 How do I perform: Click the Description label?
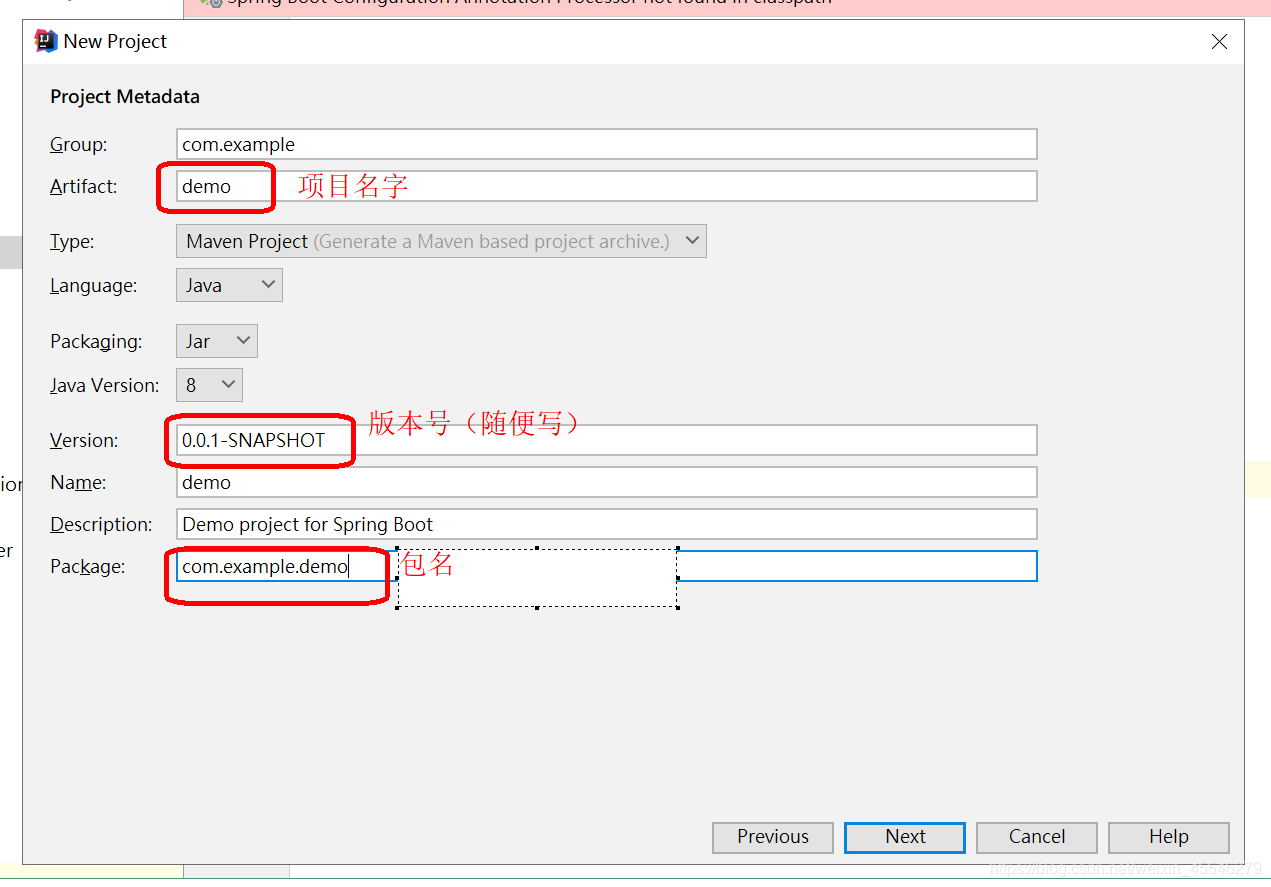101,525
